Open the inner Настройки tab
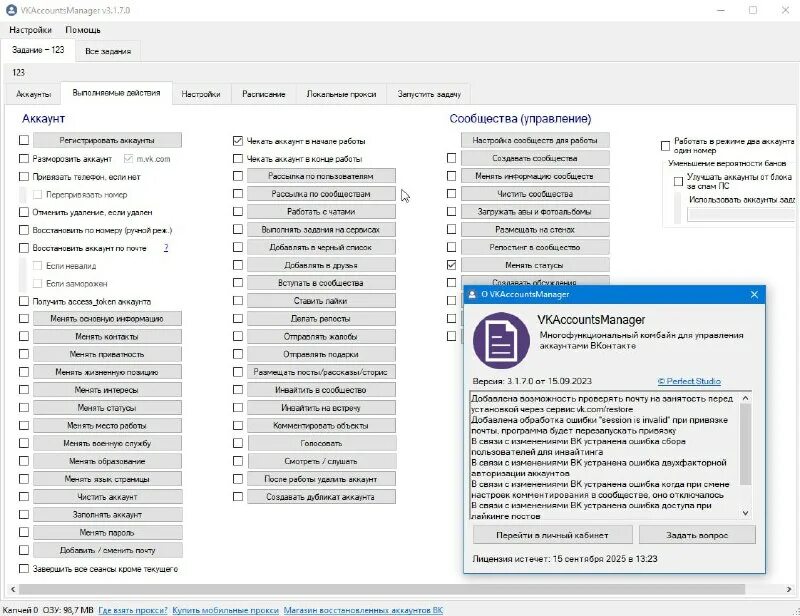 (201, 94)
